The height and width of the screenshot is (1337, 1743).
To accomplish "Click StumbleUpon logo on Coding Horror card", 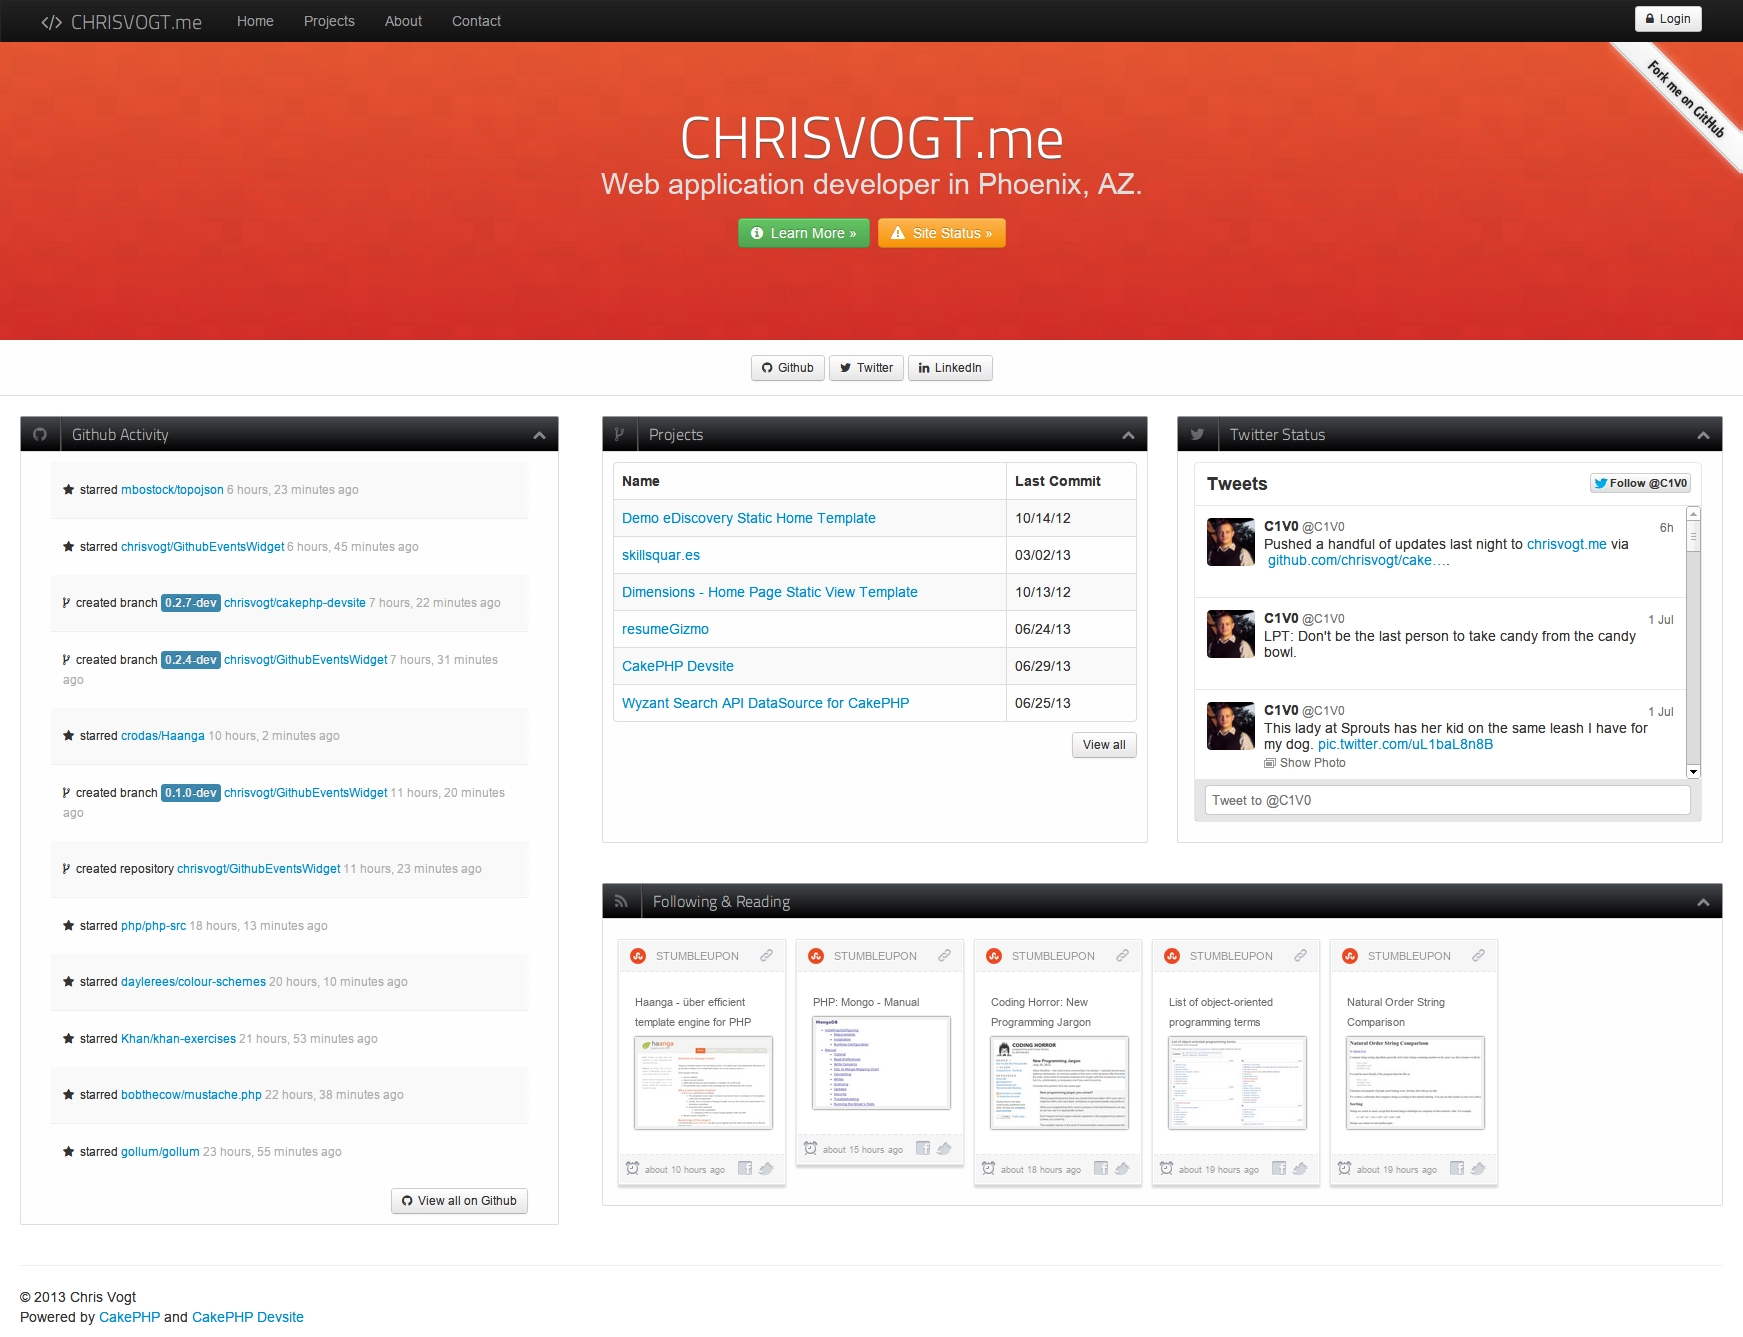I will (994, 956).
